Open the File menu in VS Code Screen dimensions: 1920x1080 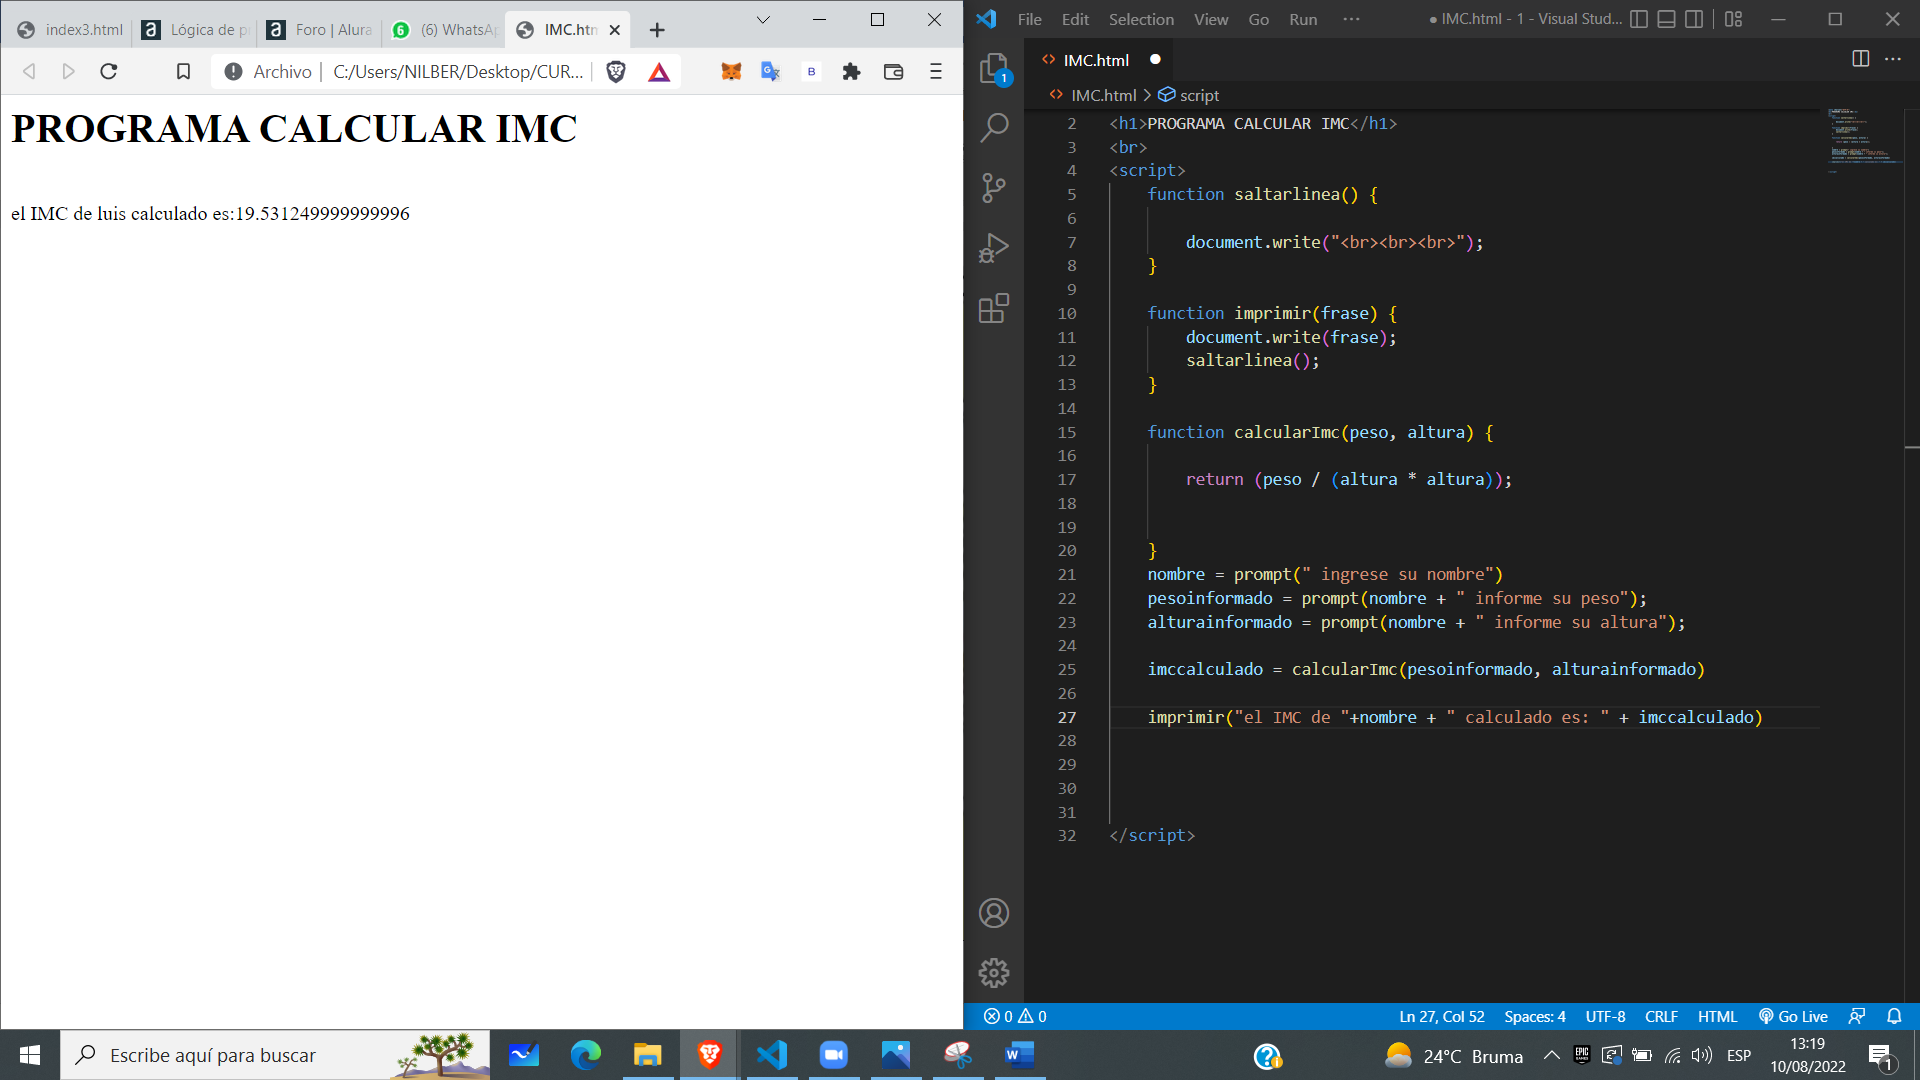point(1029,19)
